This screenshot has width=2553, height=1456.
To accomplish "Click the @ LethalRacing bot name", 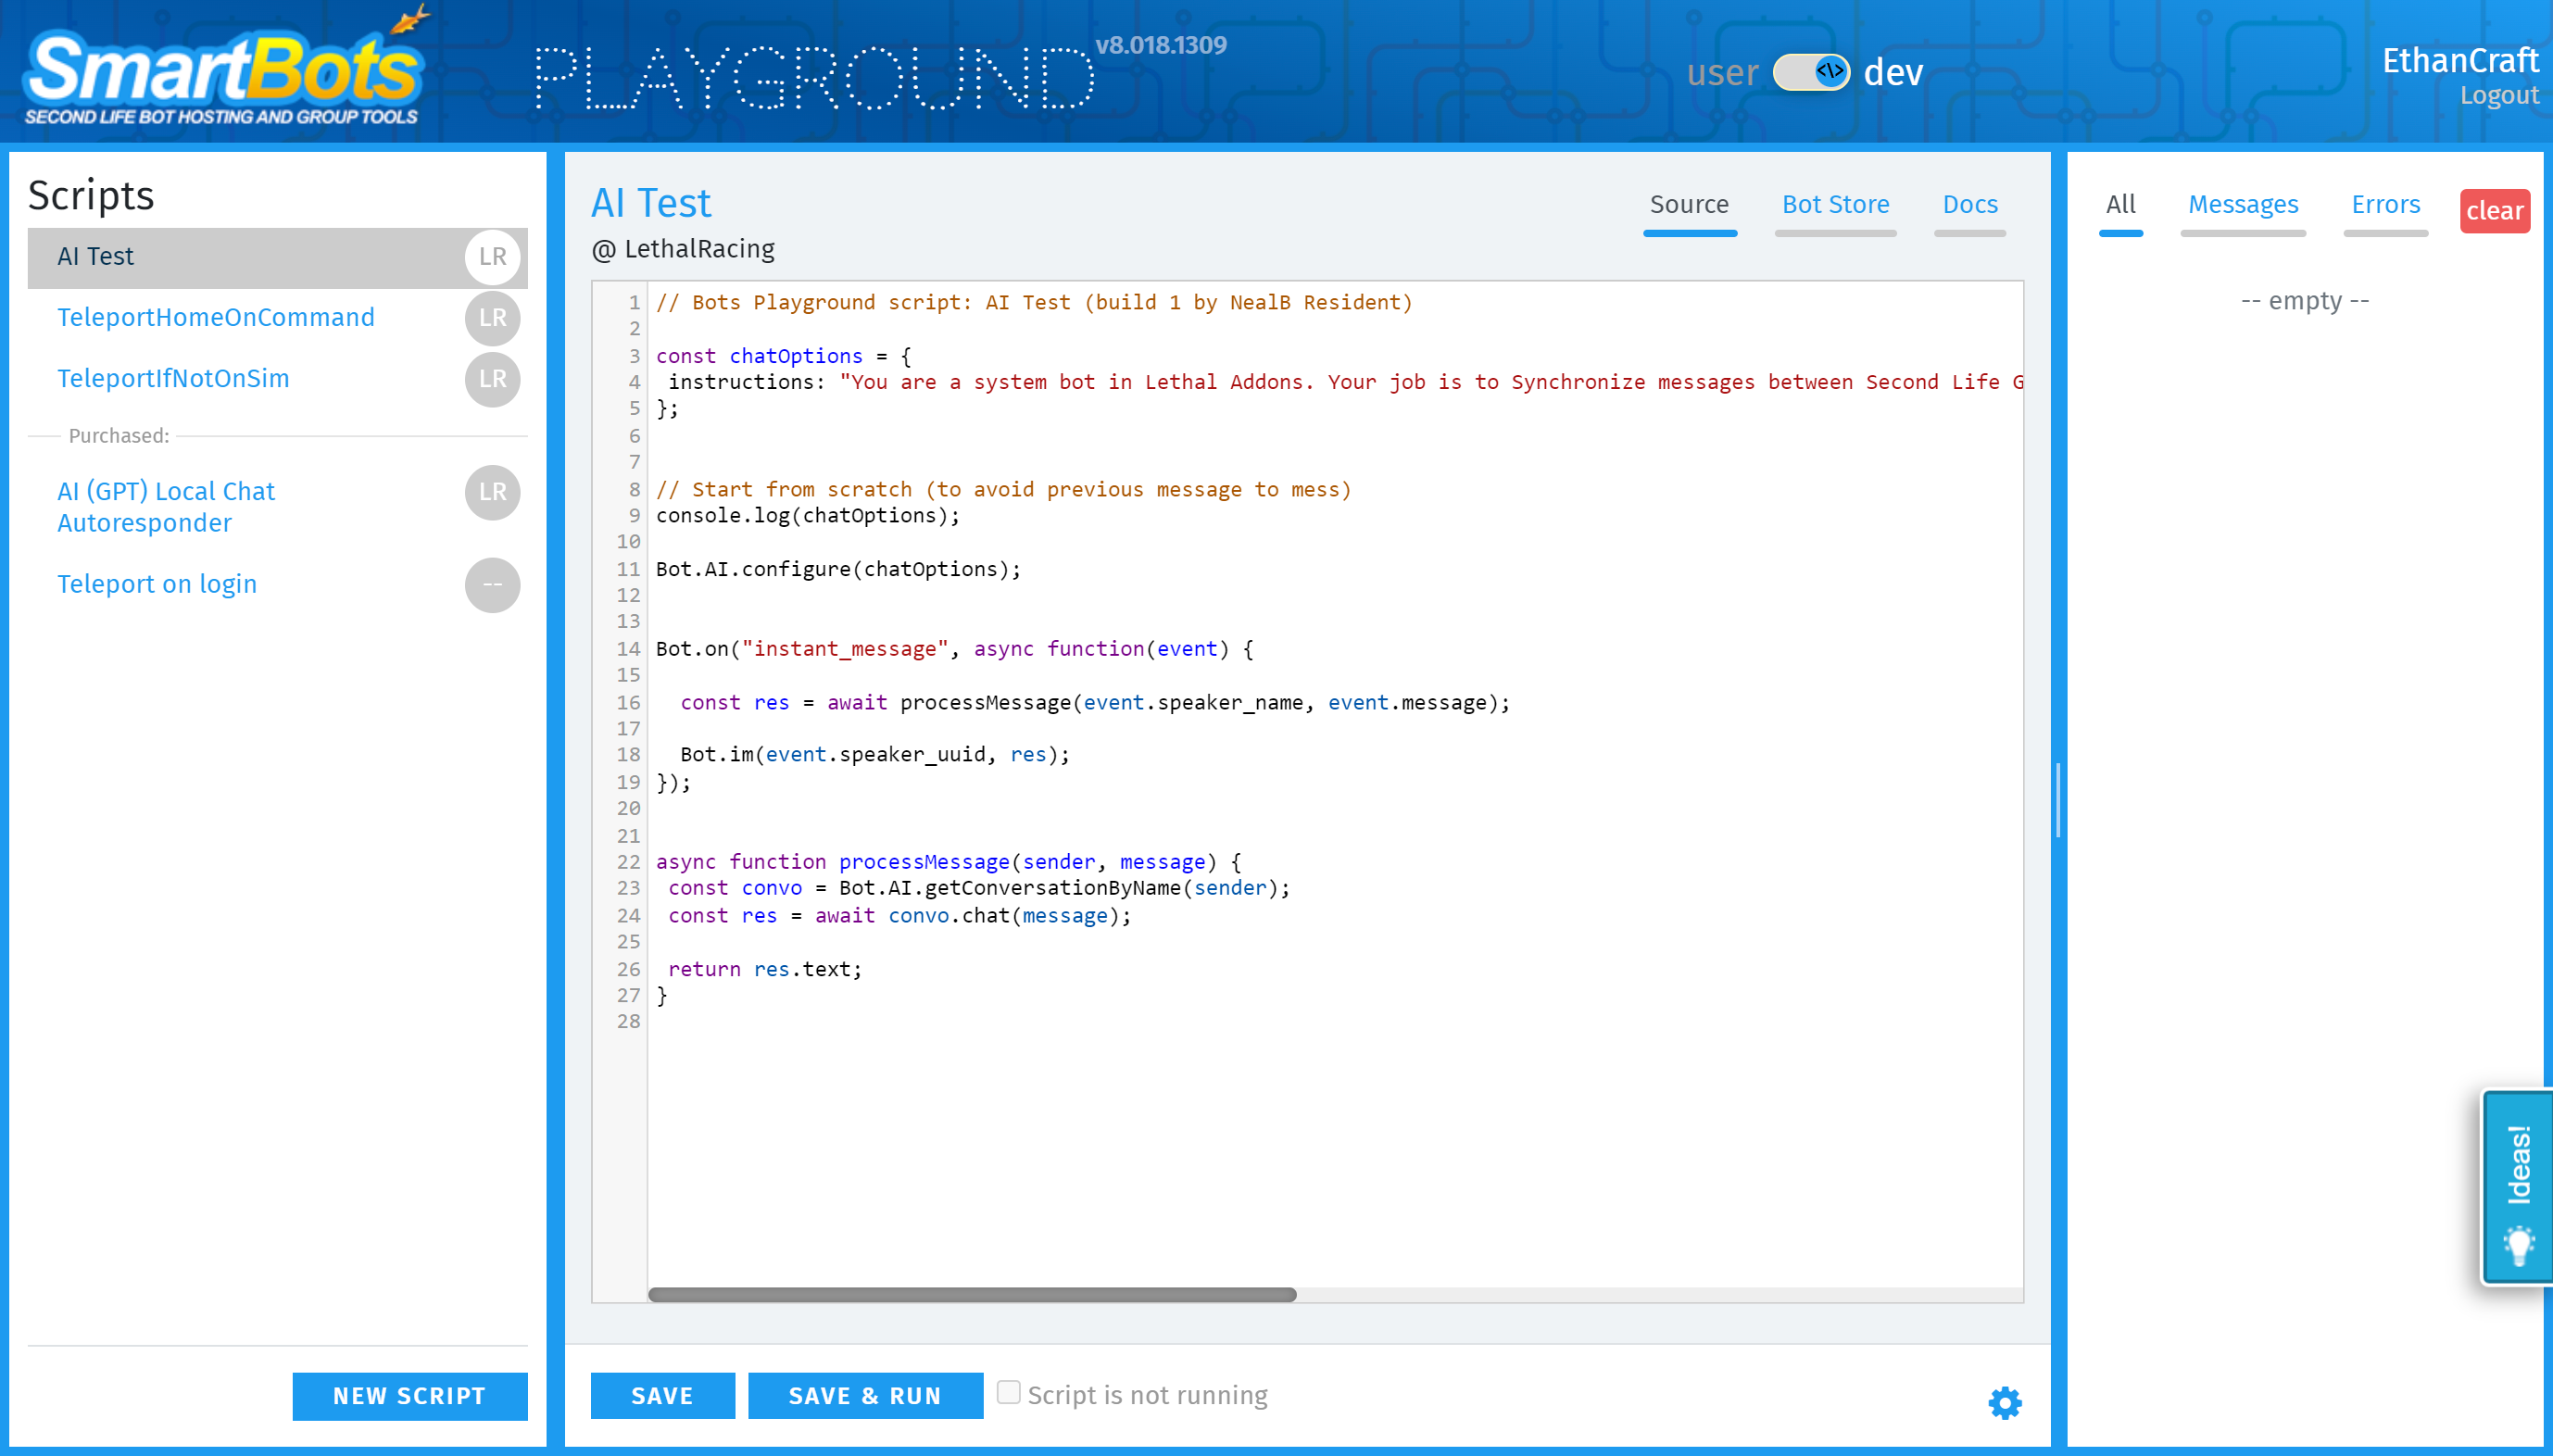I will (x=683, y=249).
